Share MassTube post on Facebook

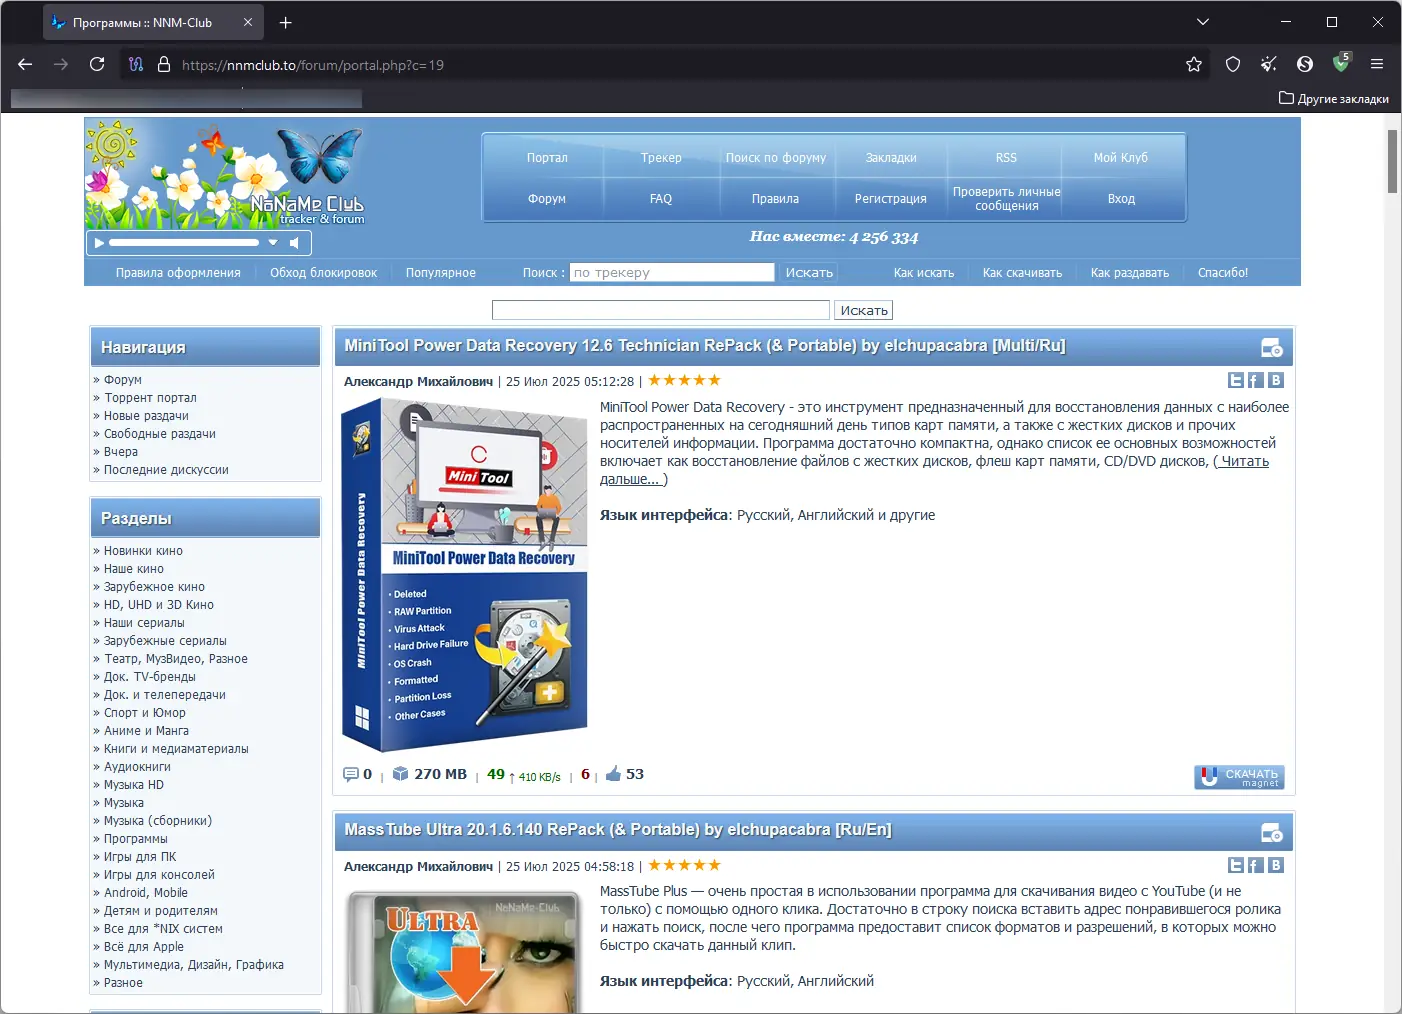(x=1256, y=865)
